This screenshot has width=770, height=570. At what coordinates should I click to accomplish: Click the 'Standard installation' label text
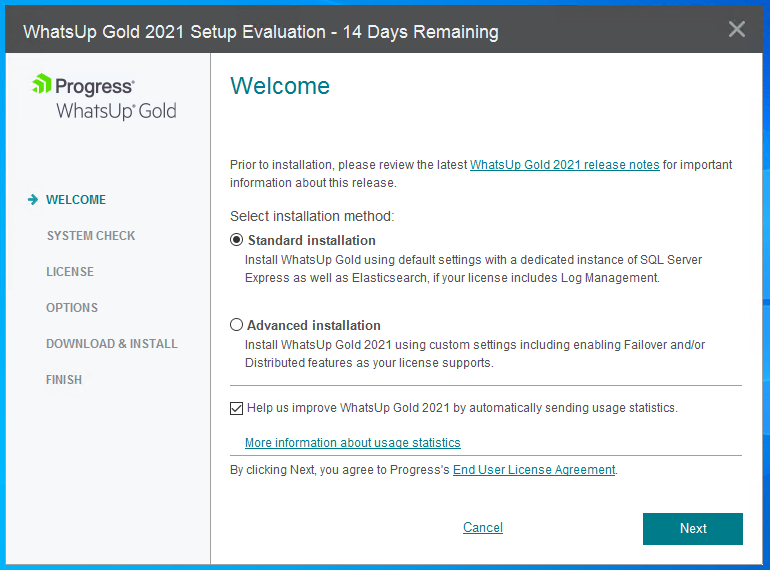click(x=311, y=240)
